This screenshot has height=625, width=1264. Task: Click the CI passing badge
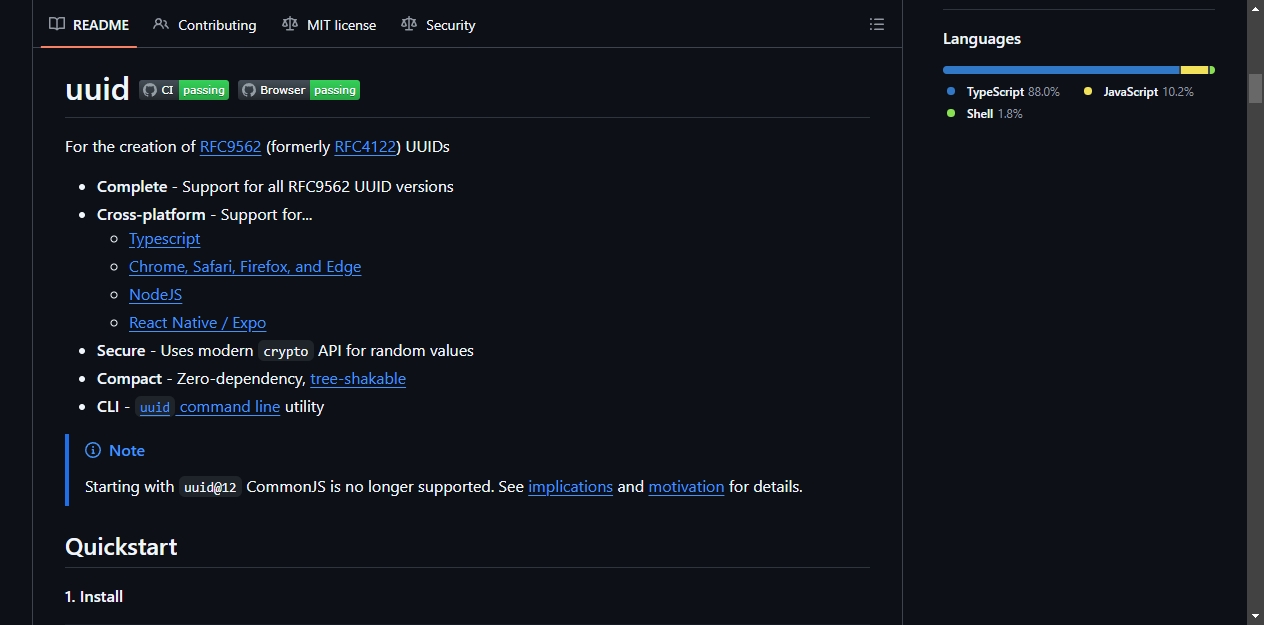pyautogui.click(x=184, y=90)
